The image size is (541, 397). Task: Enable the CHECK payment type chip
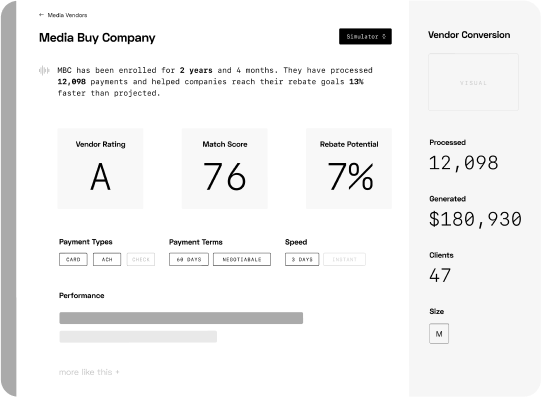(x=141, y=259)
